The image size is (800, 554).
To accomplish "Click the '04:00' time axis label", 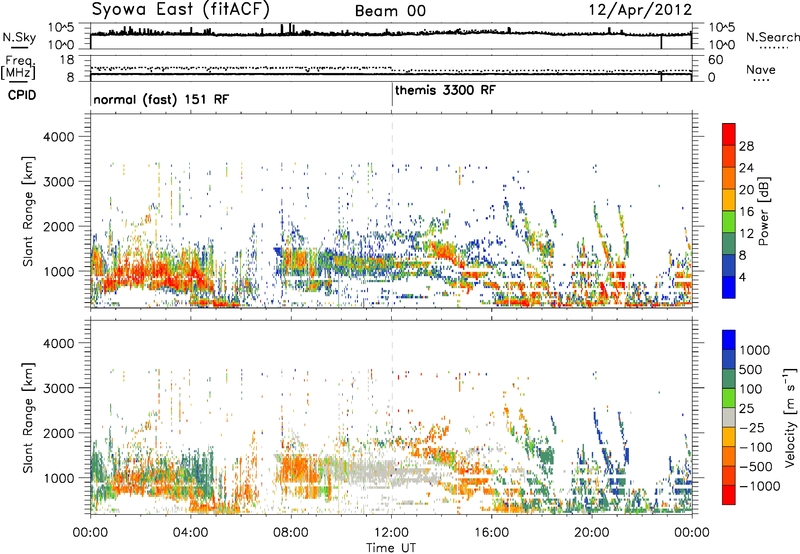I will 191,533.
